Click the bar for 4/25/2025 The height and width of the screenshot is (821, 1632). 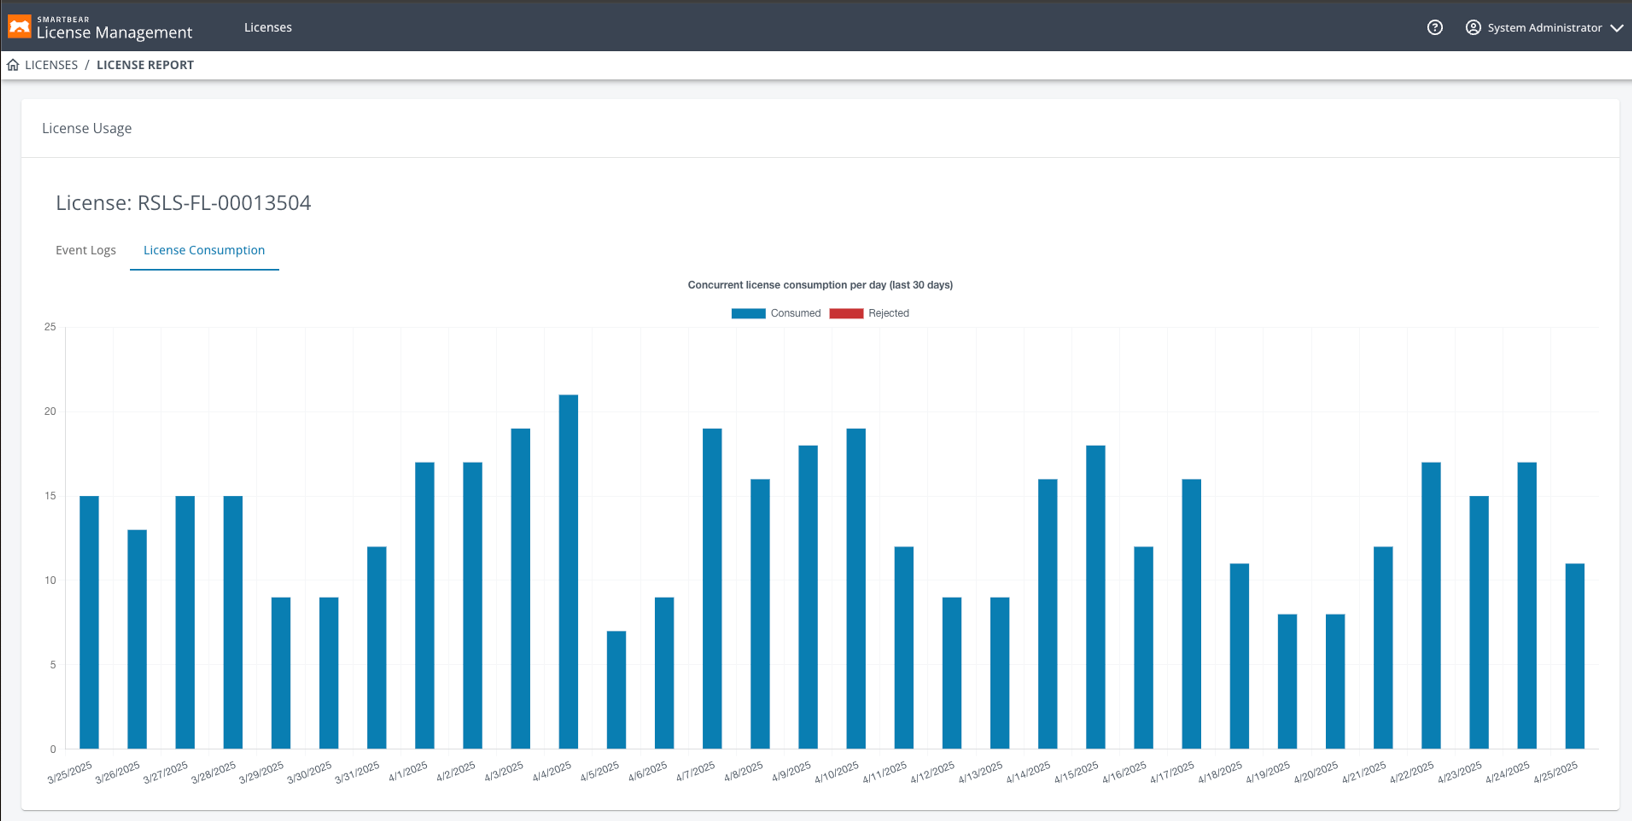1574,655
